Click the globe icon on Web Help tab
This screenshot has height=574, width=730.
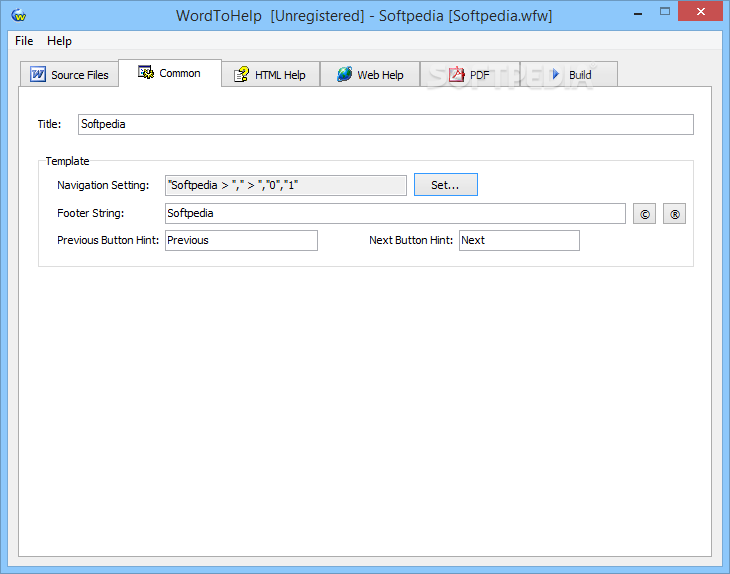[x=345, y=74]
